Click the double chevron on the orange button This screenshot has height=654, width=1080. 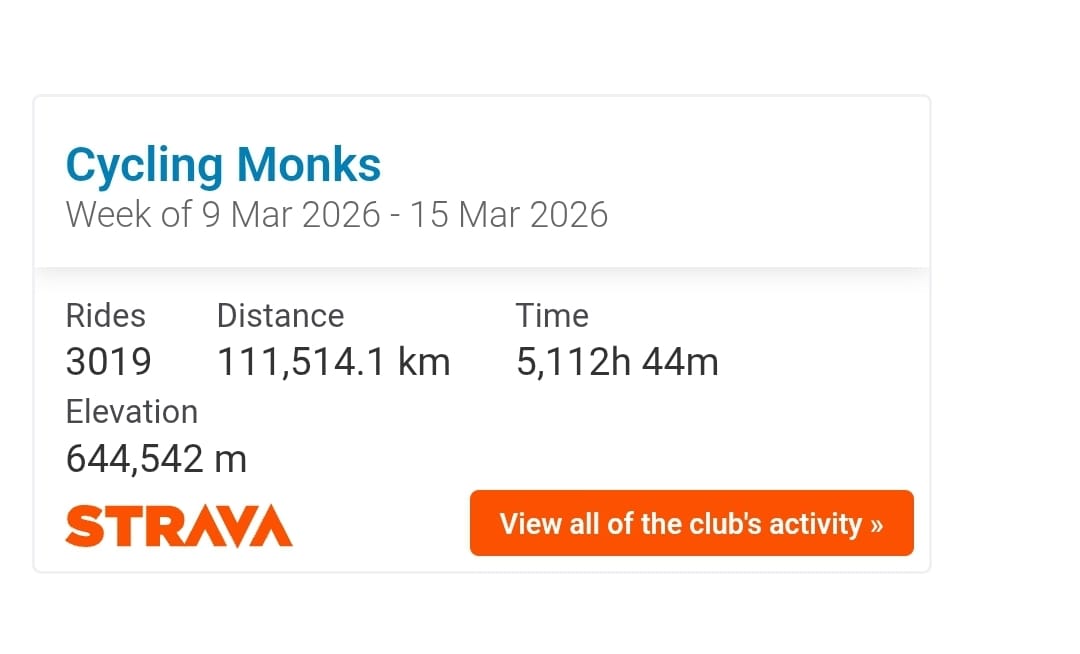coord(876,525)
